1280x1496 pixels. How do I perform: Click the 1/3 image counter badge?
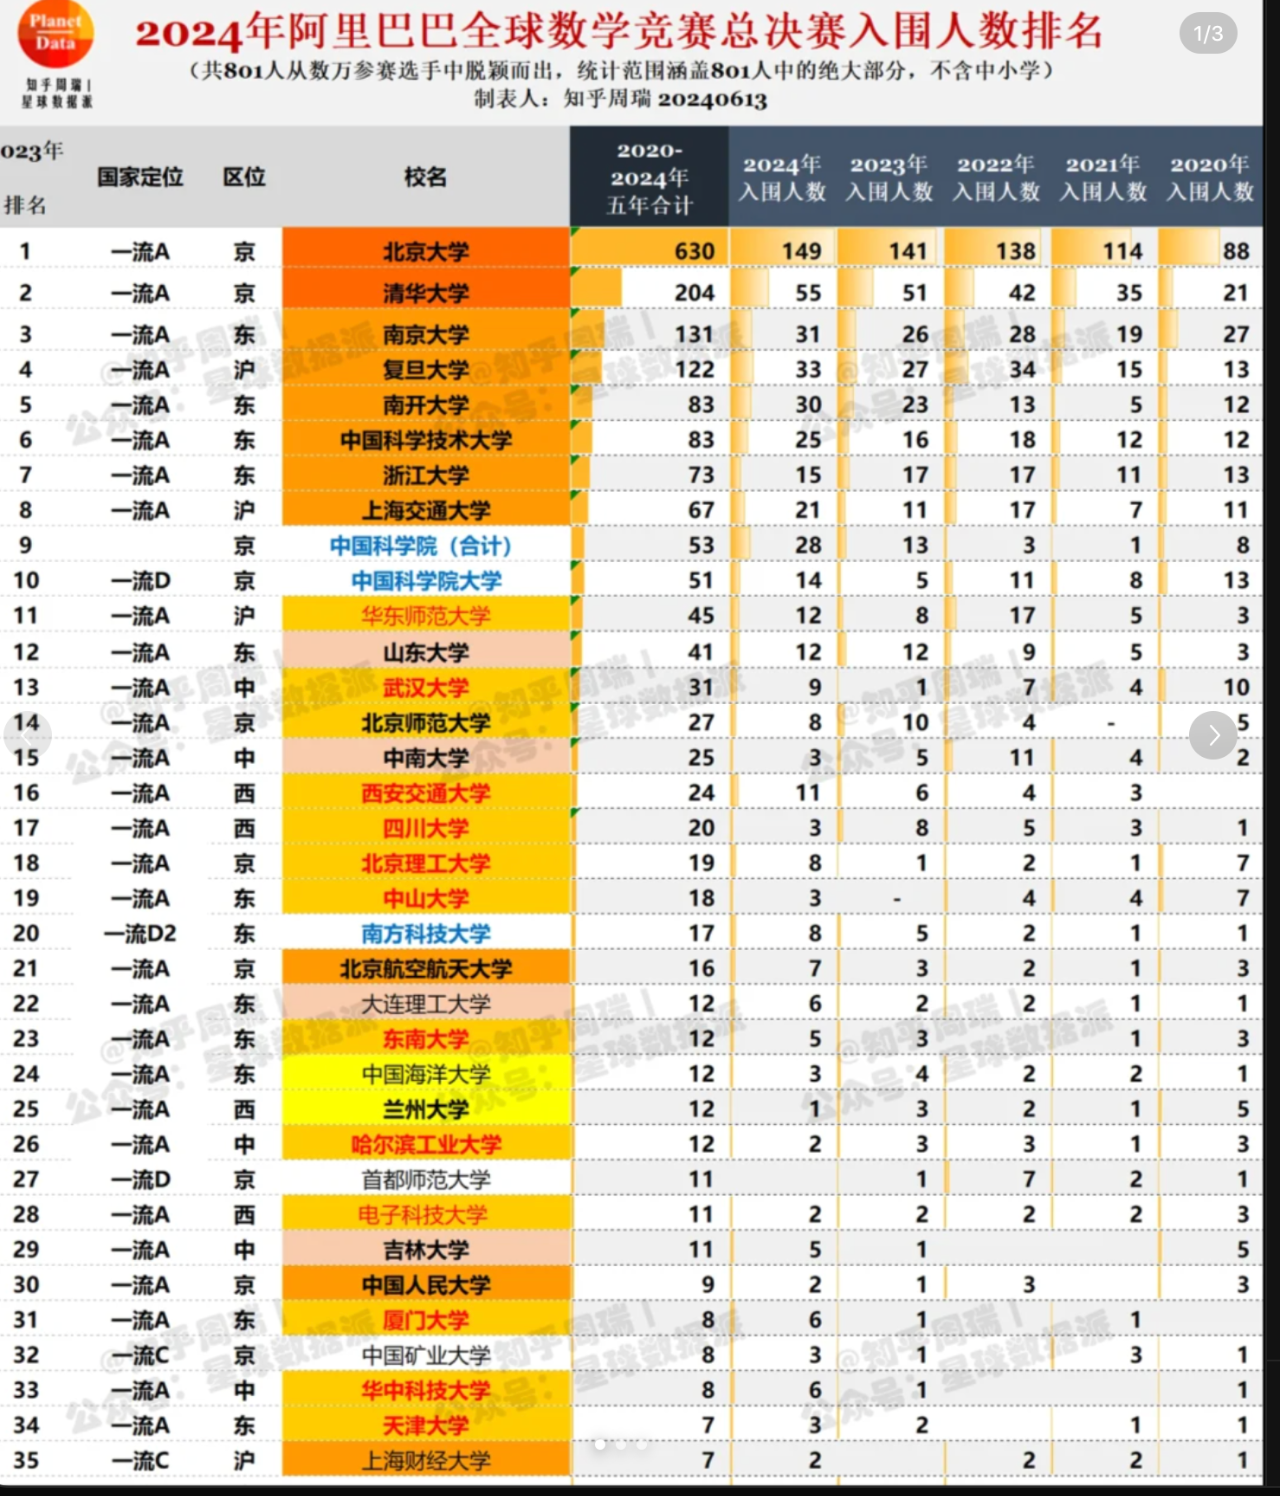click(x=1208, y=34)
